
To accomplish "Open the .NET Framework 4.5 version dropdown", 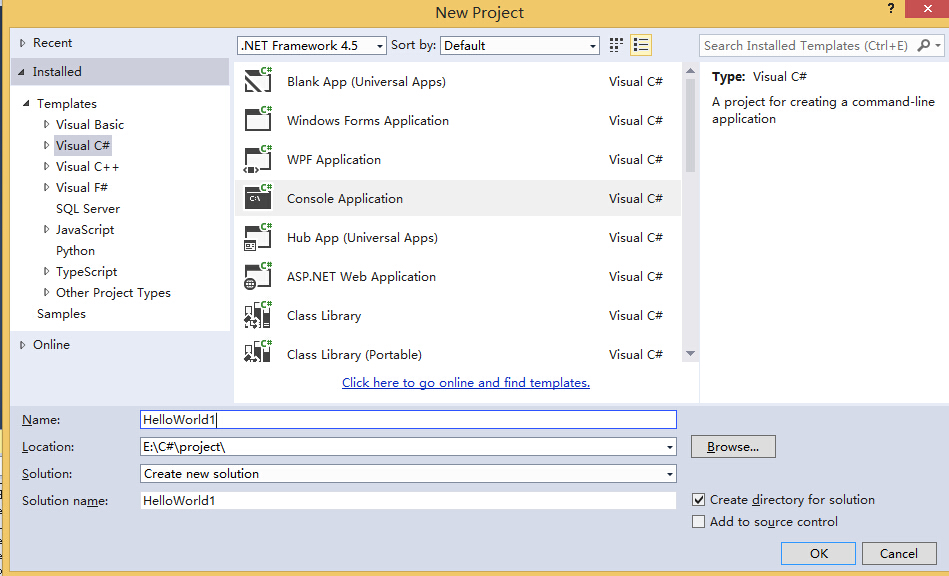I will 312,45.
